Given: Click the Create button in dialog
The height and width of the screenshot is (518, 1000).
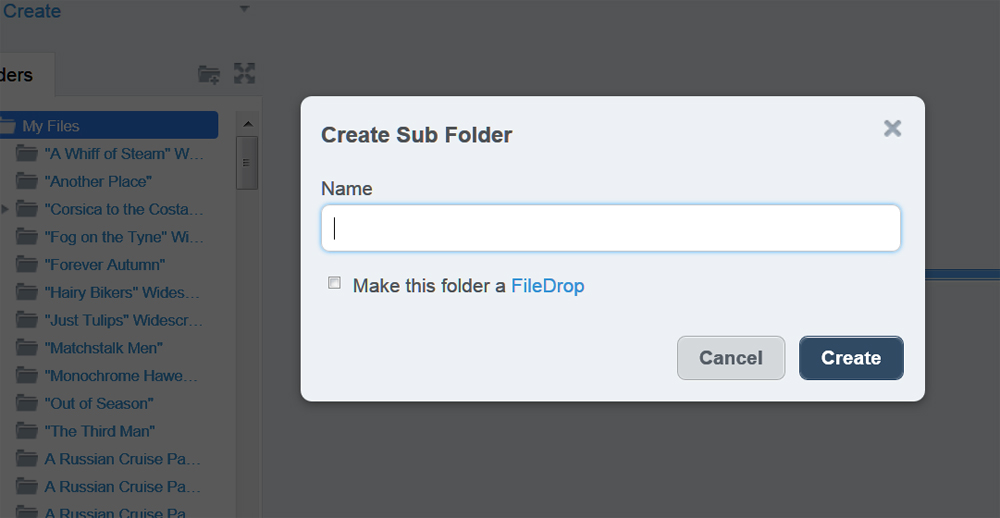Looking at the screenshot, I should [x=851, y=358].
